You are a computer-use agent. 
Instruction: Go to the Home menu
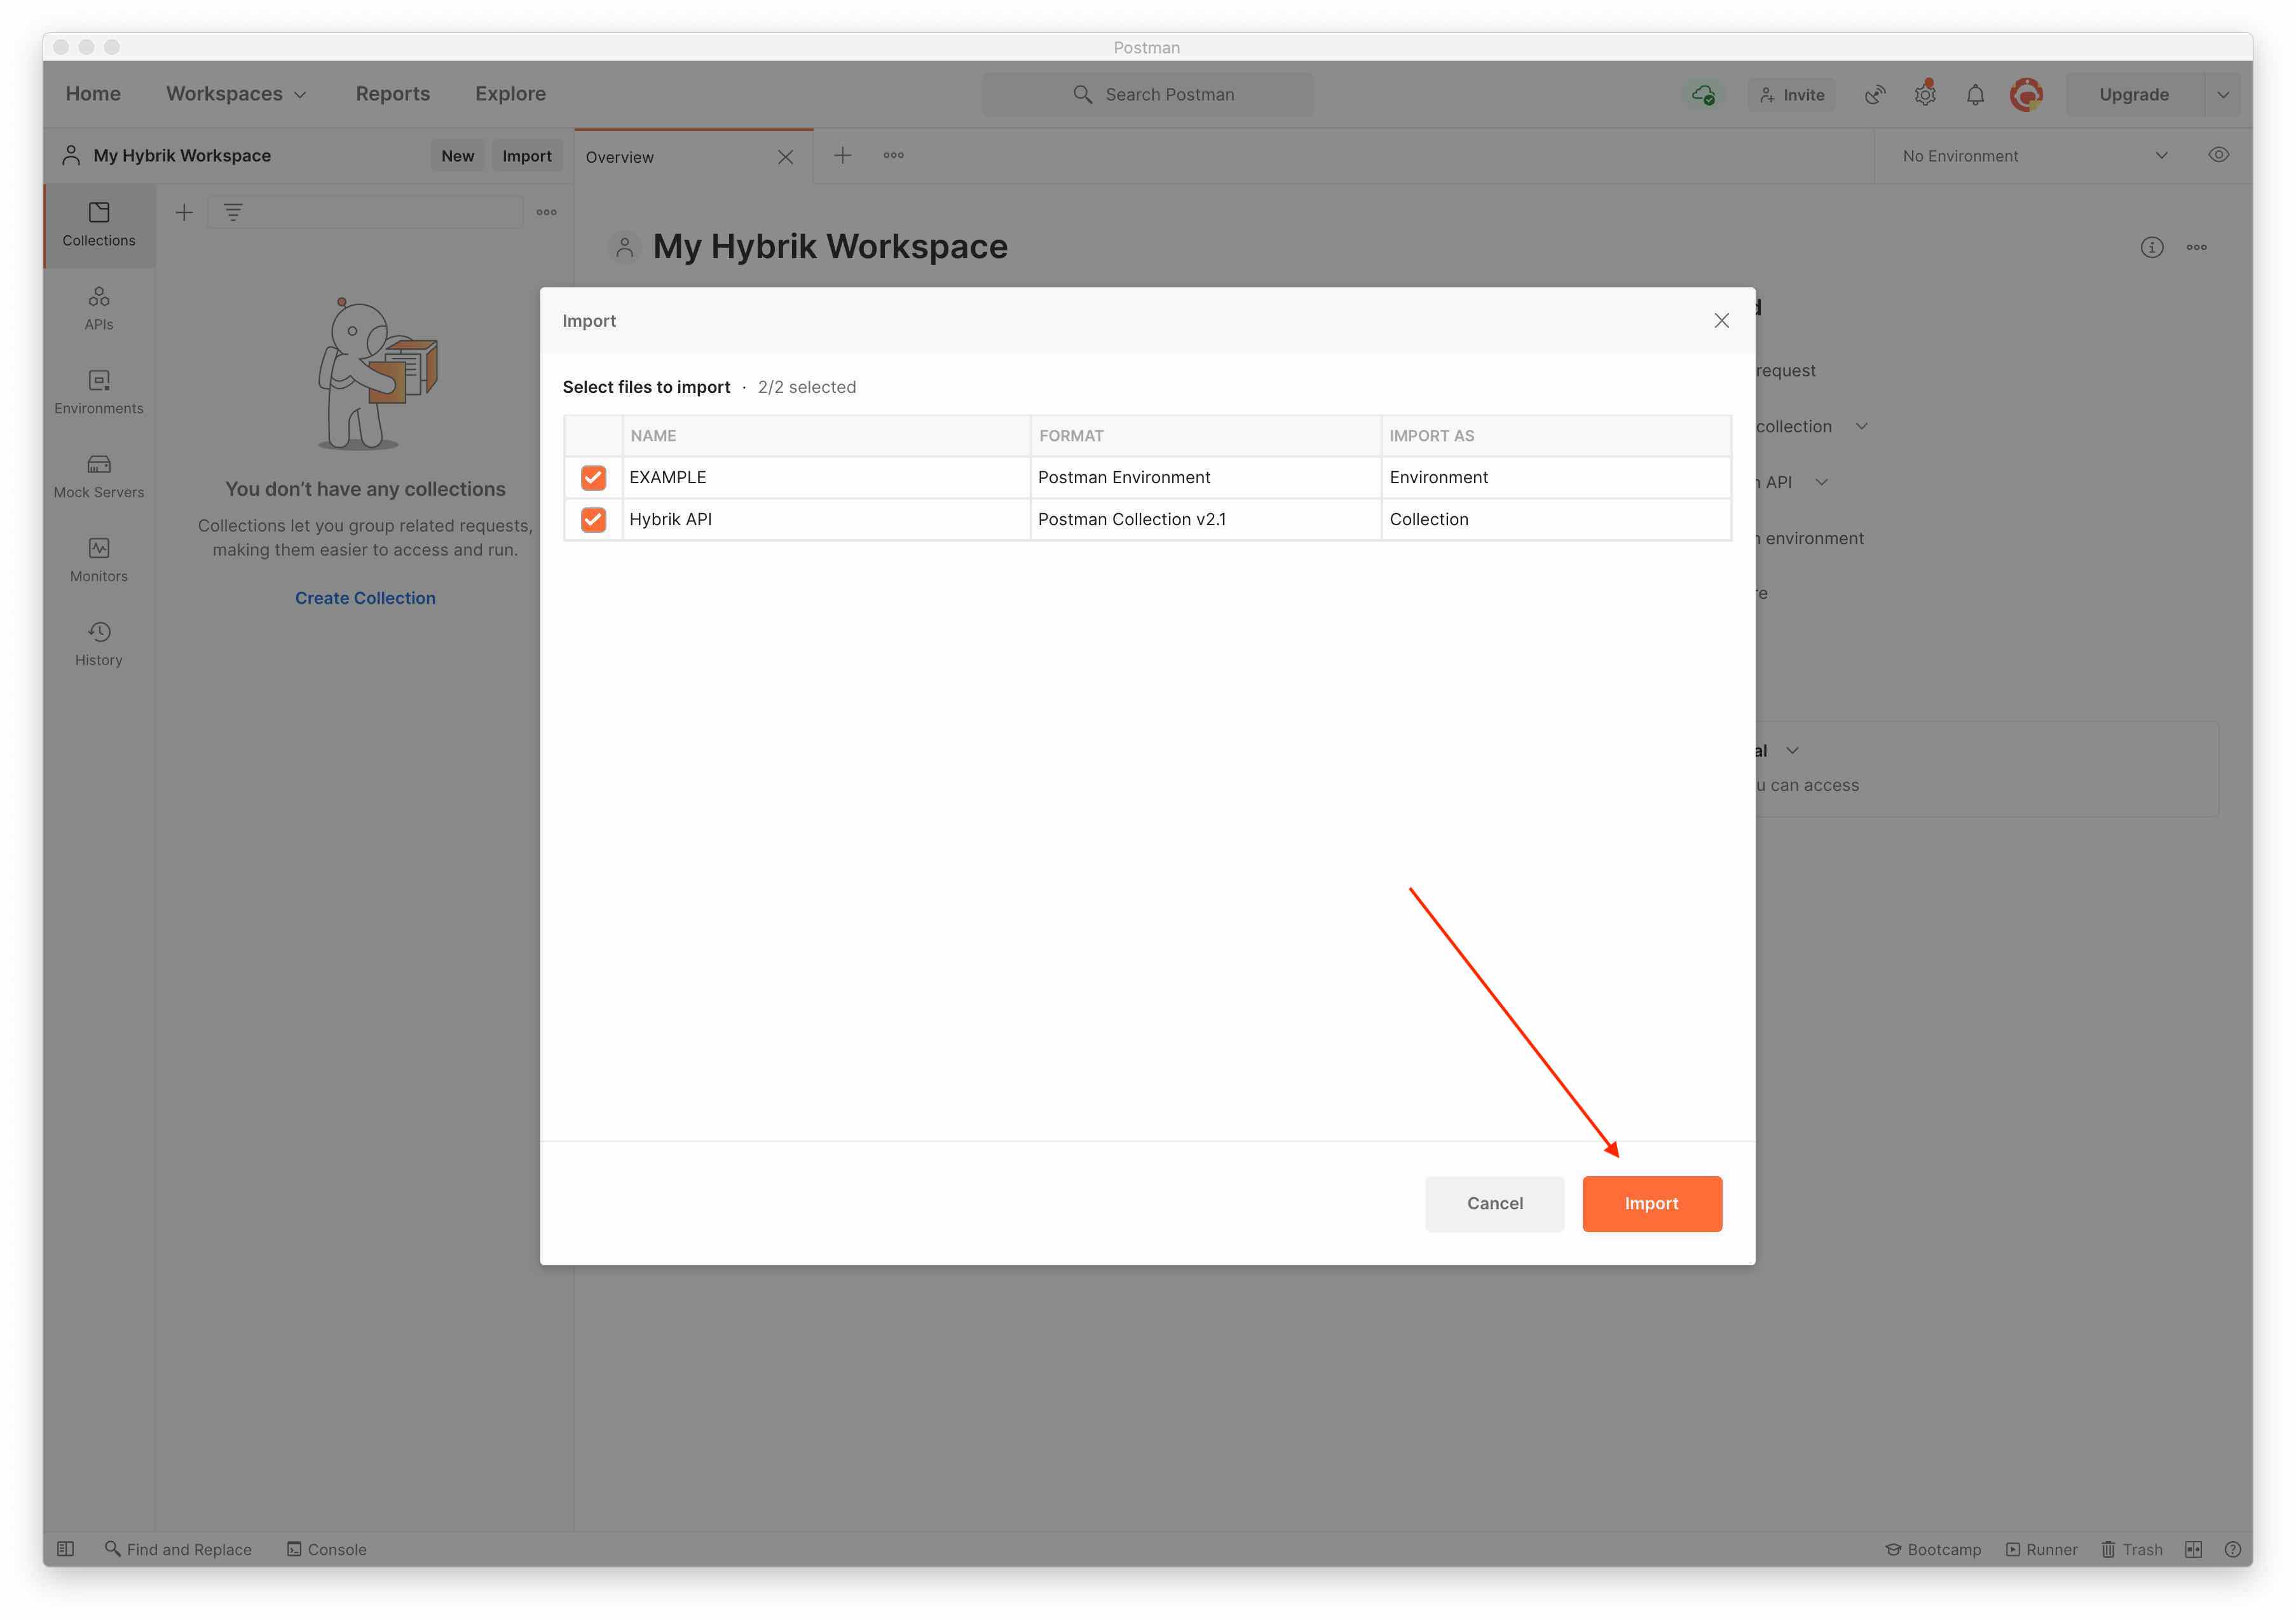pos(93,94)
